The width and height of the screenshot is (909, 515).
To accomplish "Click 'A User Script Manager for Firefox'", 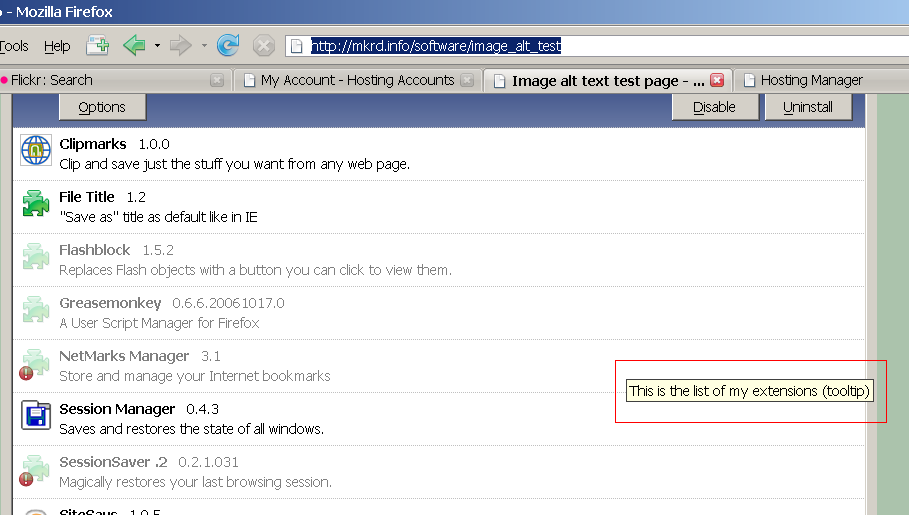I will tap(159, 323).
